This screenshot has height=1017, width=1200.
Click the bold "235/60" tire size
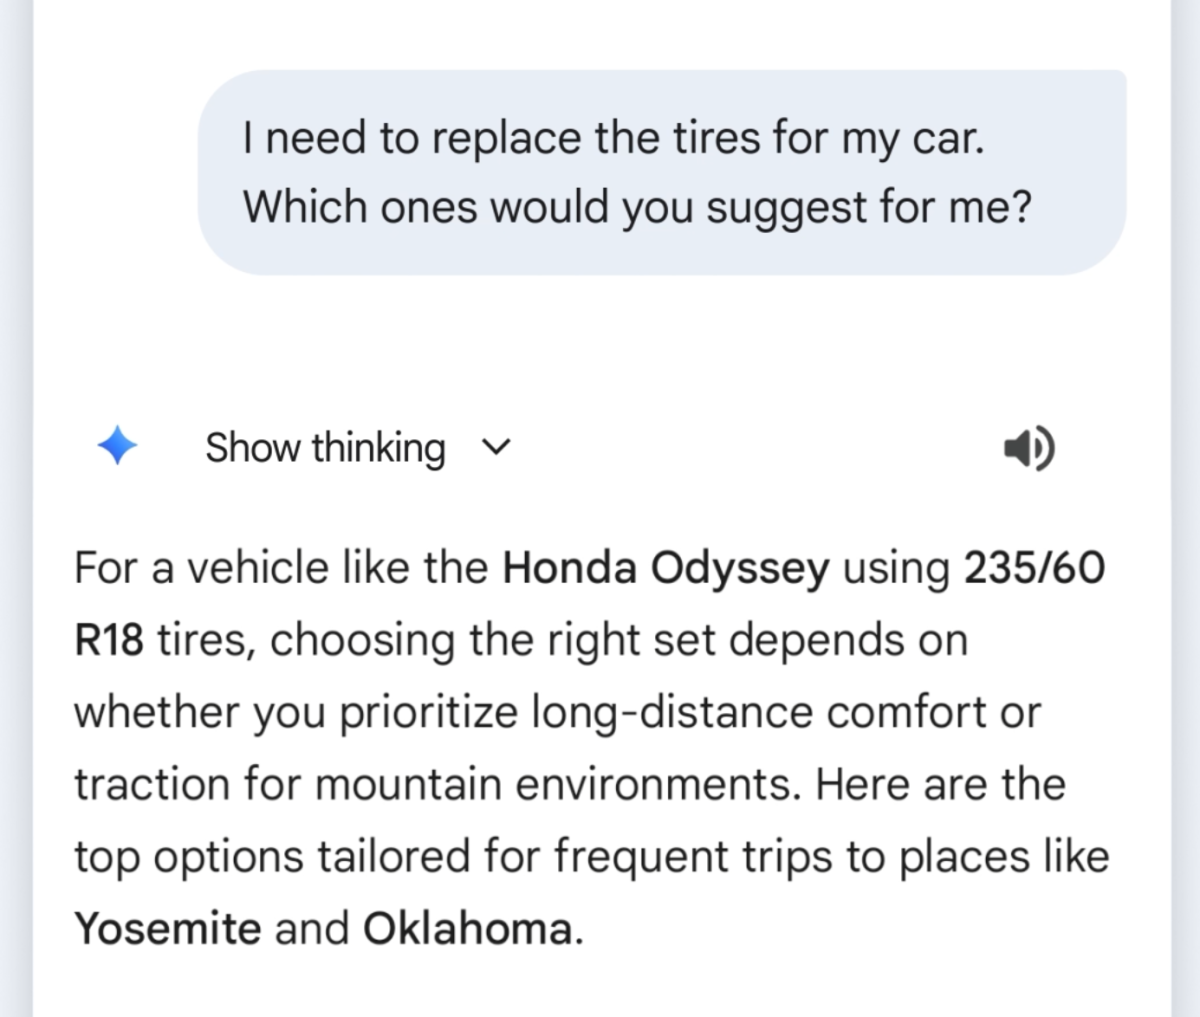tap(1034, 568)
